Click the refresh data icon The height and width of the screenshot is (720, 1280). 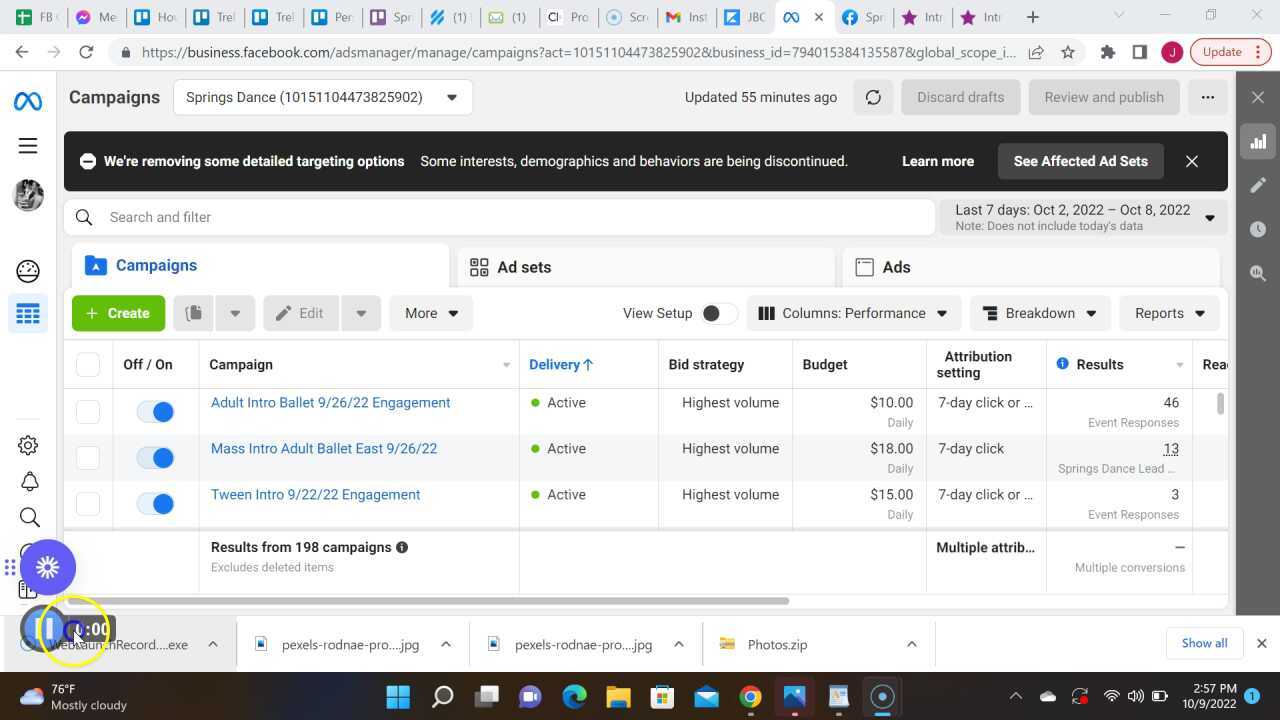[873, 97]
